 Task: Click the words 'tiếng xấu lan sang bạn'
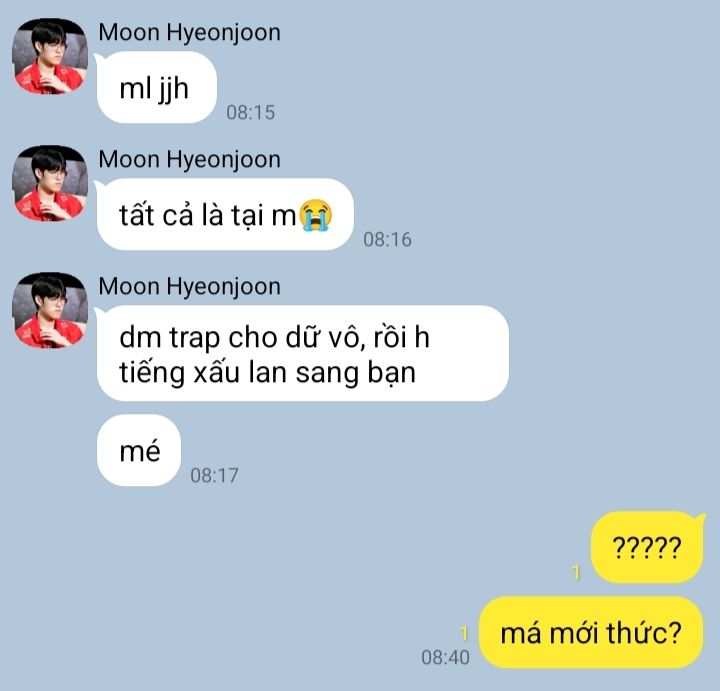tap(267, 372)
